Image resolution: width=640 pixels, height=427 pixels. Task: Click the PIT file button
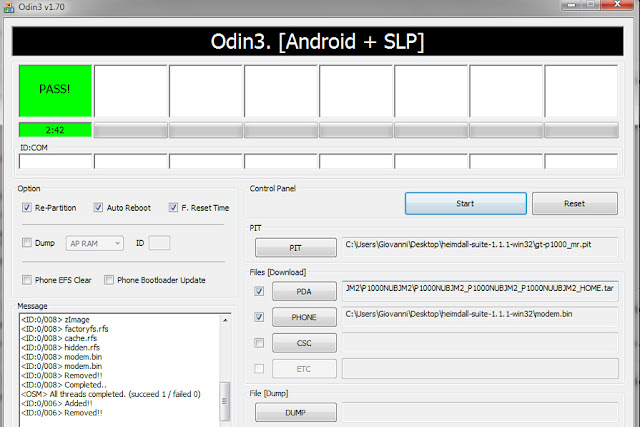[296, 248]
